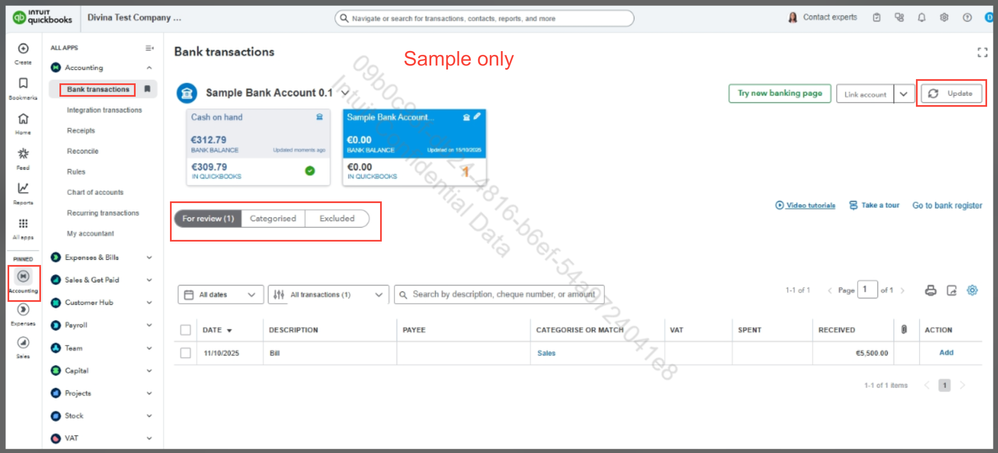Expand the Payroll section
This screenshot has height=453, width=998.
[x=150, y=325]
